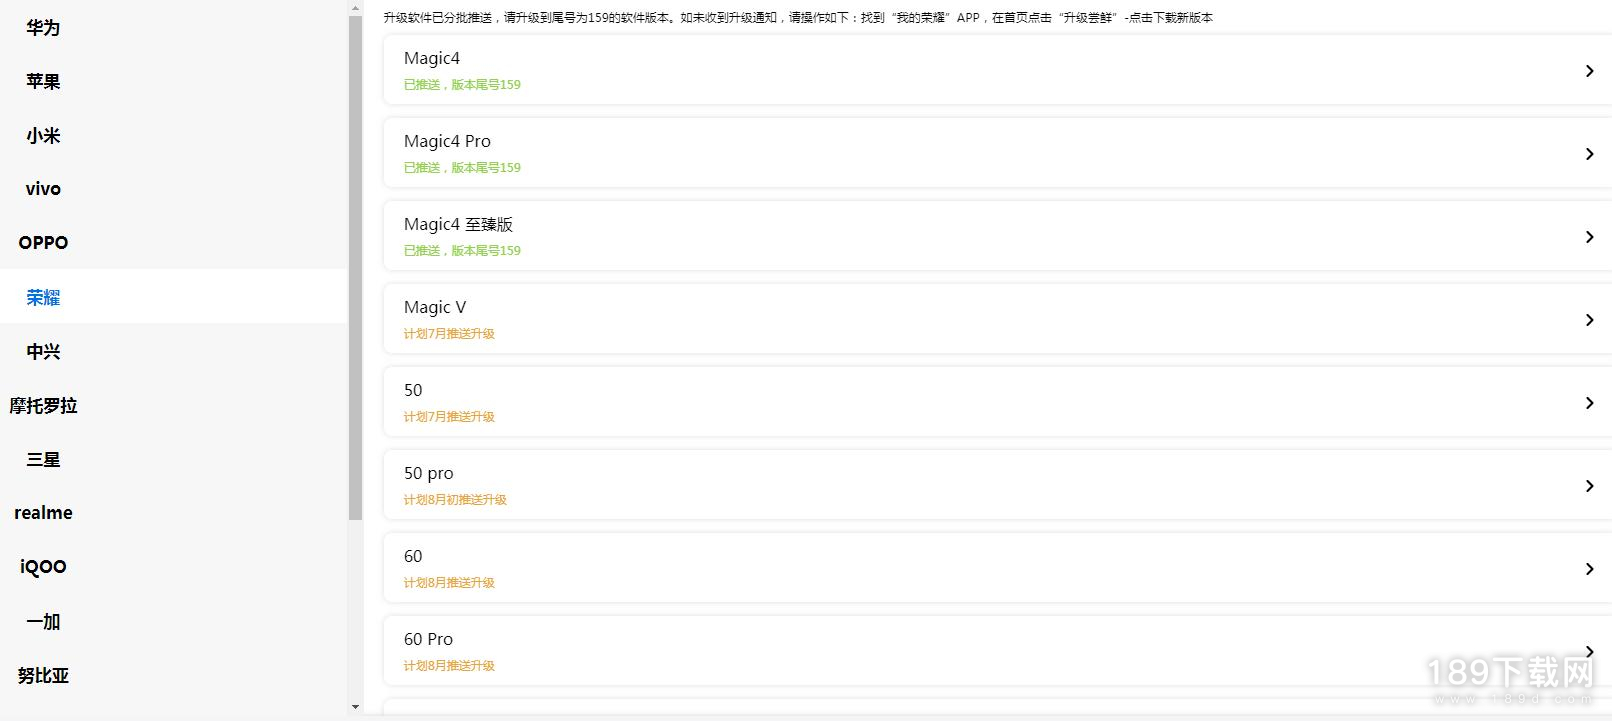Switch to 三星 brand
Viewport: 1612px width, 721px height.
click(43, 459)
